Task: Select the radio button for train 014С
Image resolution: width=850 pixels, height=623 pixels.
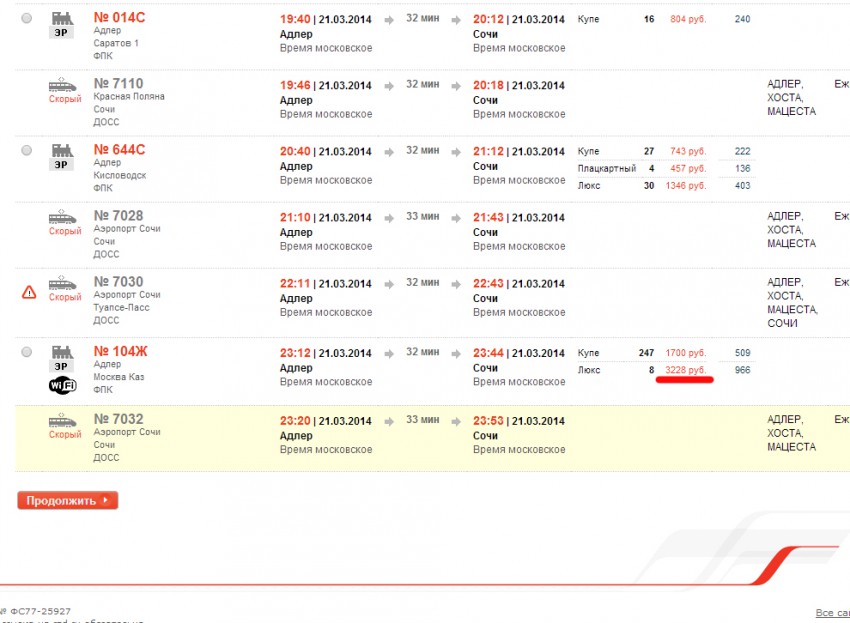Action: click(26, 19)
